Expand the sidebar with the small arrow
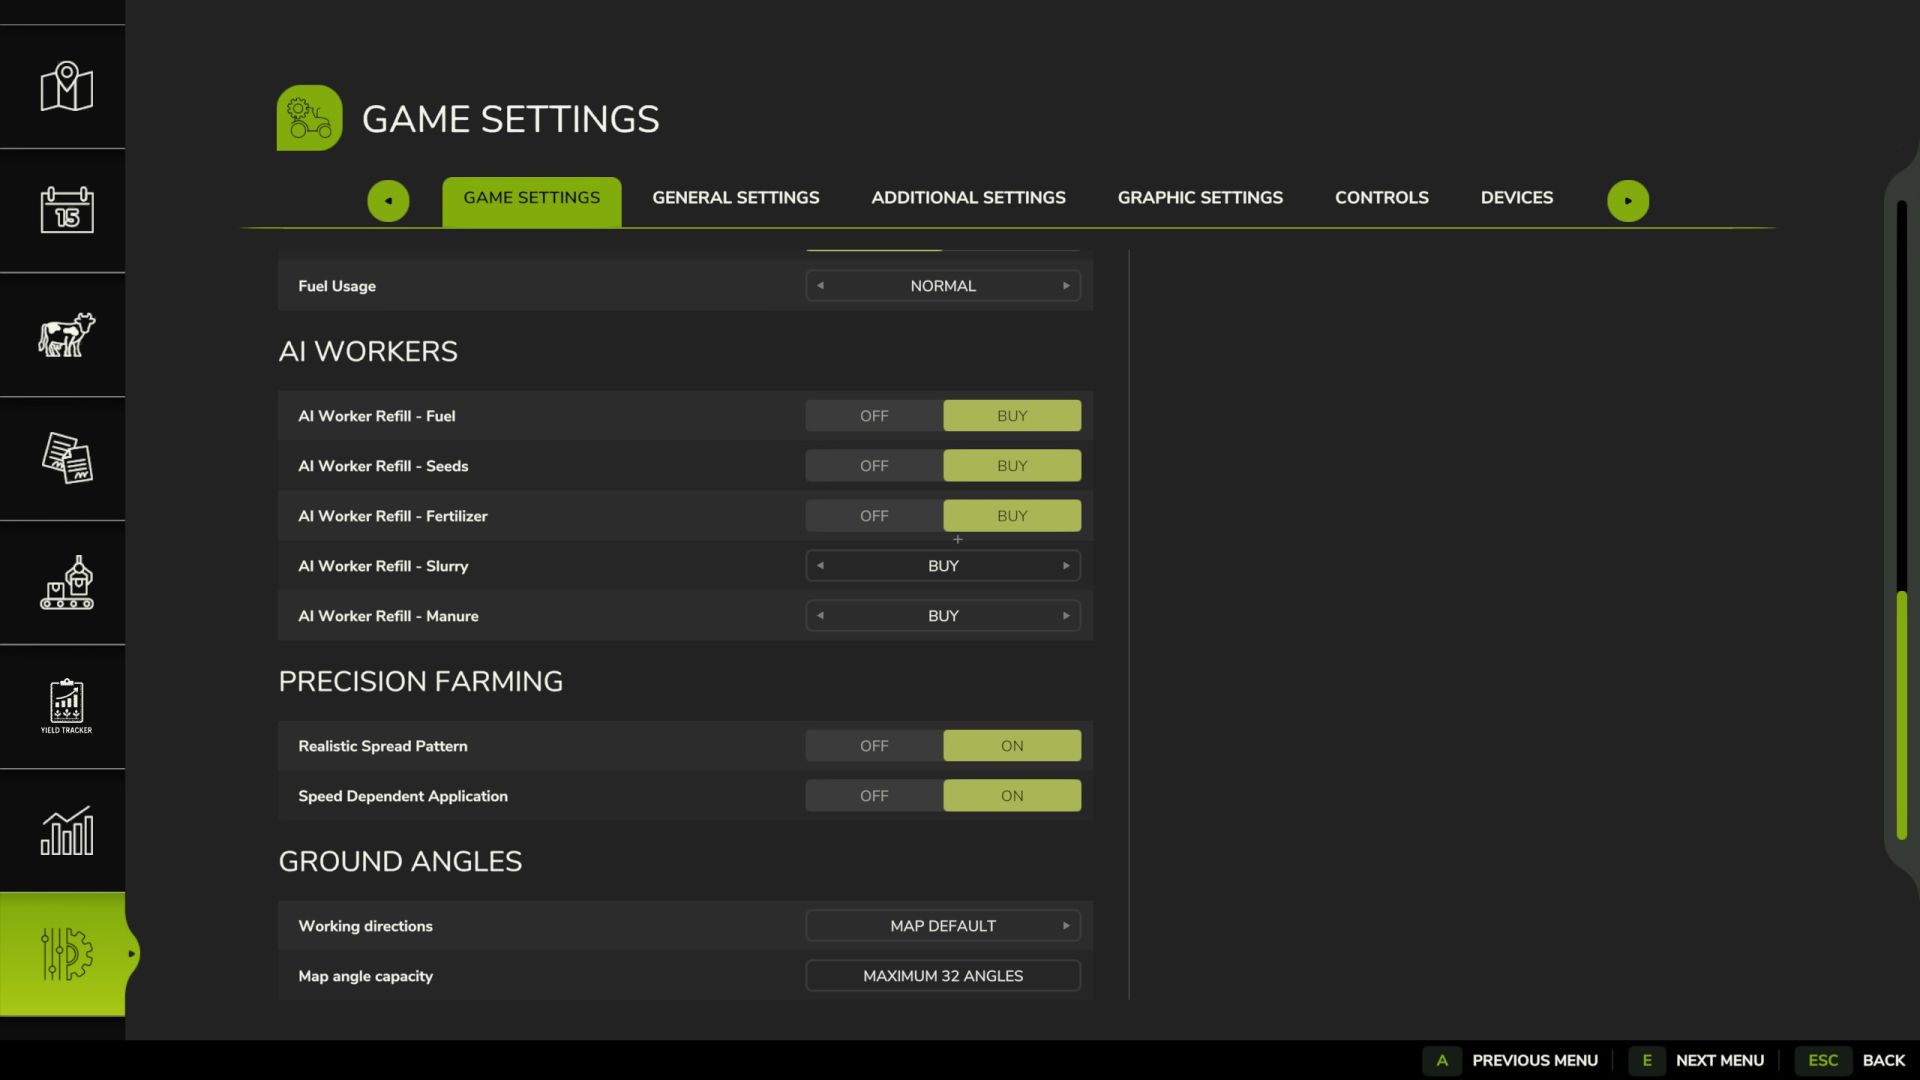The image size is (1920, 1080). [x=131, y=954]
